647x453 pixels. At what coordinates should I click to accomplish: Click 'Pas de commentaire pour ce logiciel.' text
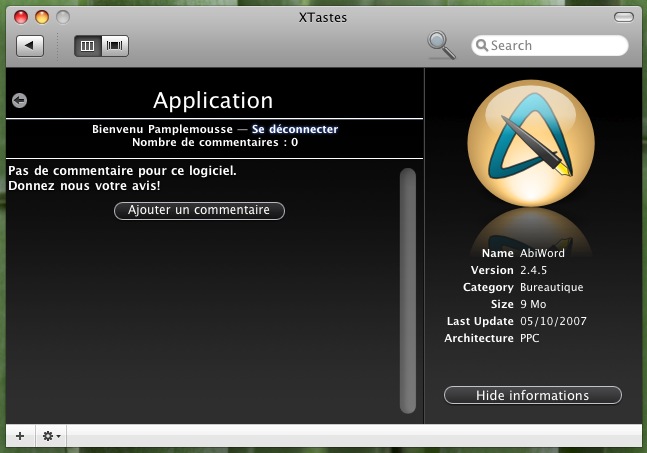(x=122, y=171)
